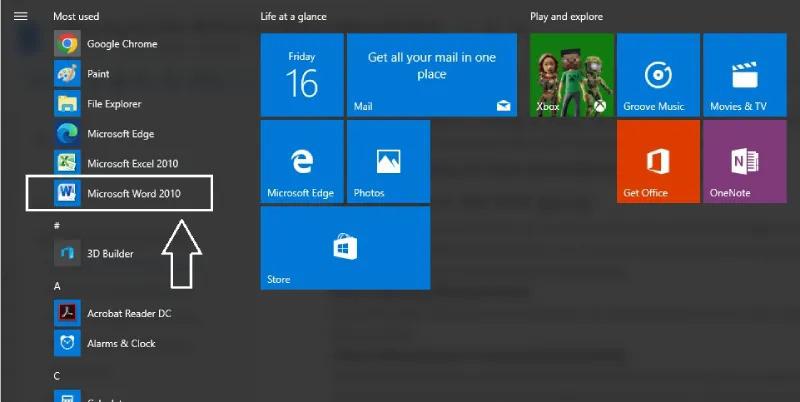The image size is (800, 402).
Task: Click the Play and explore group title
Action: (x=566, y=16)
